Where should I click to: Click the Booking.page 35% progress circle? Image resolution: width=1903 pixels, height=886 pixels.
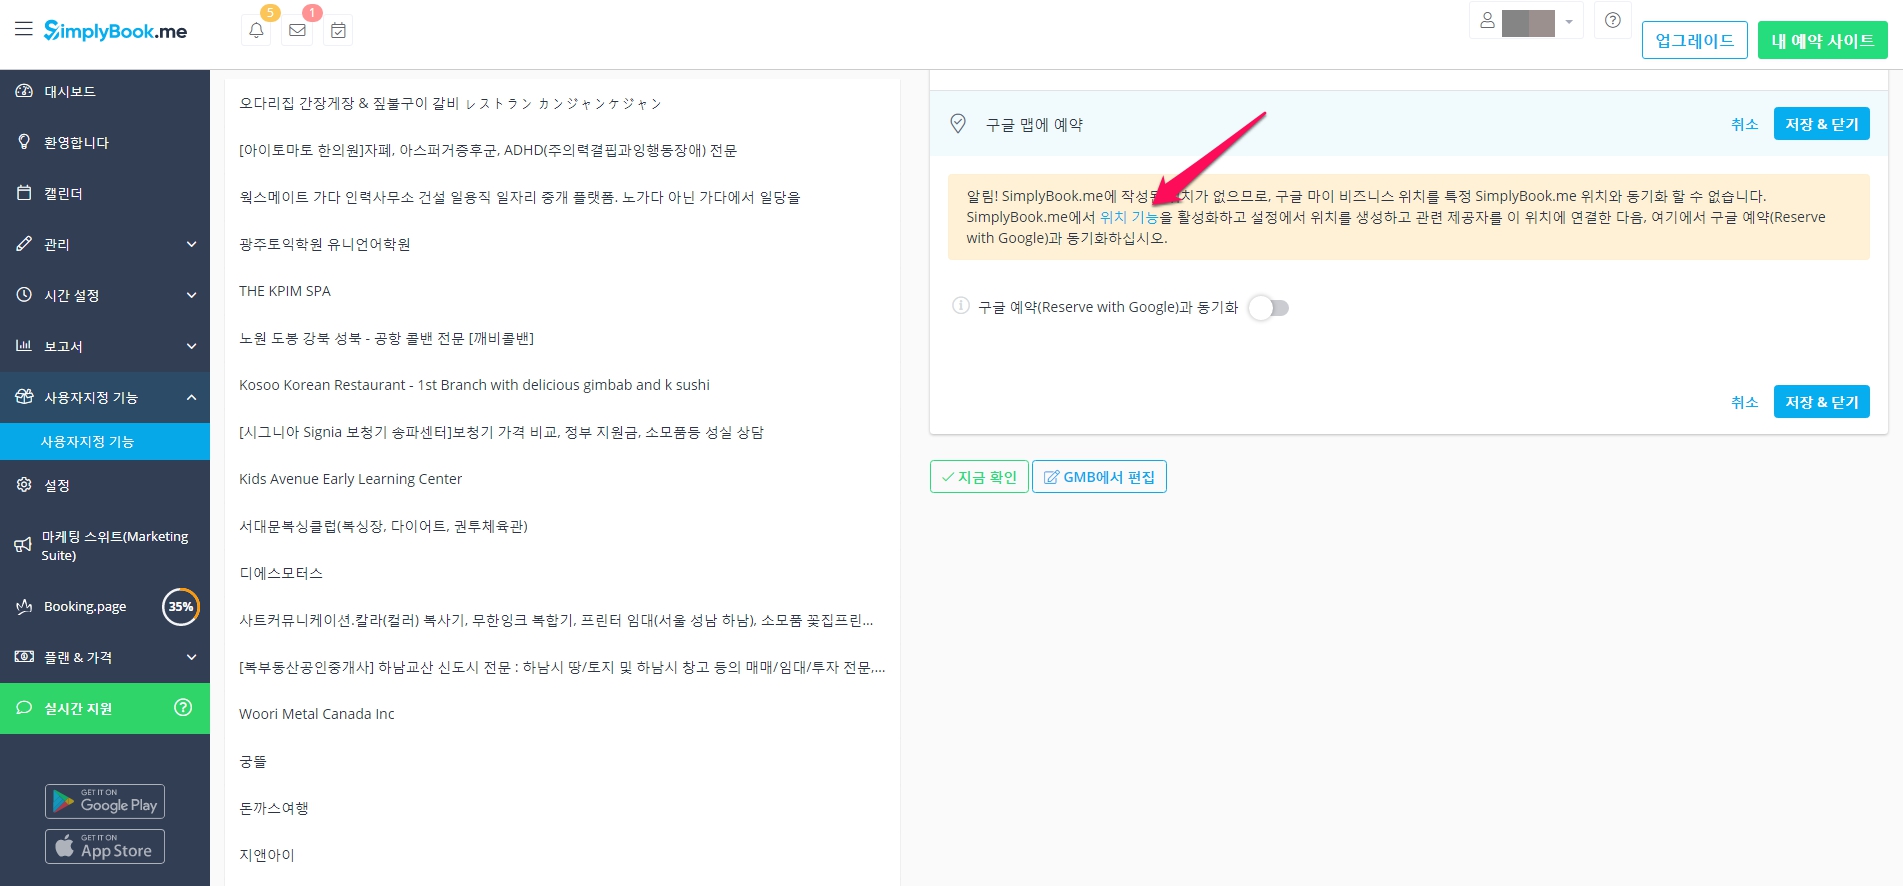(x=180, y=607)
